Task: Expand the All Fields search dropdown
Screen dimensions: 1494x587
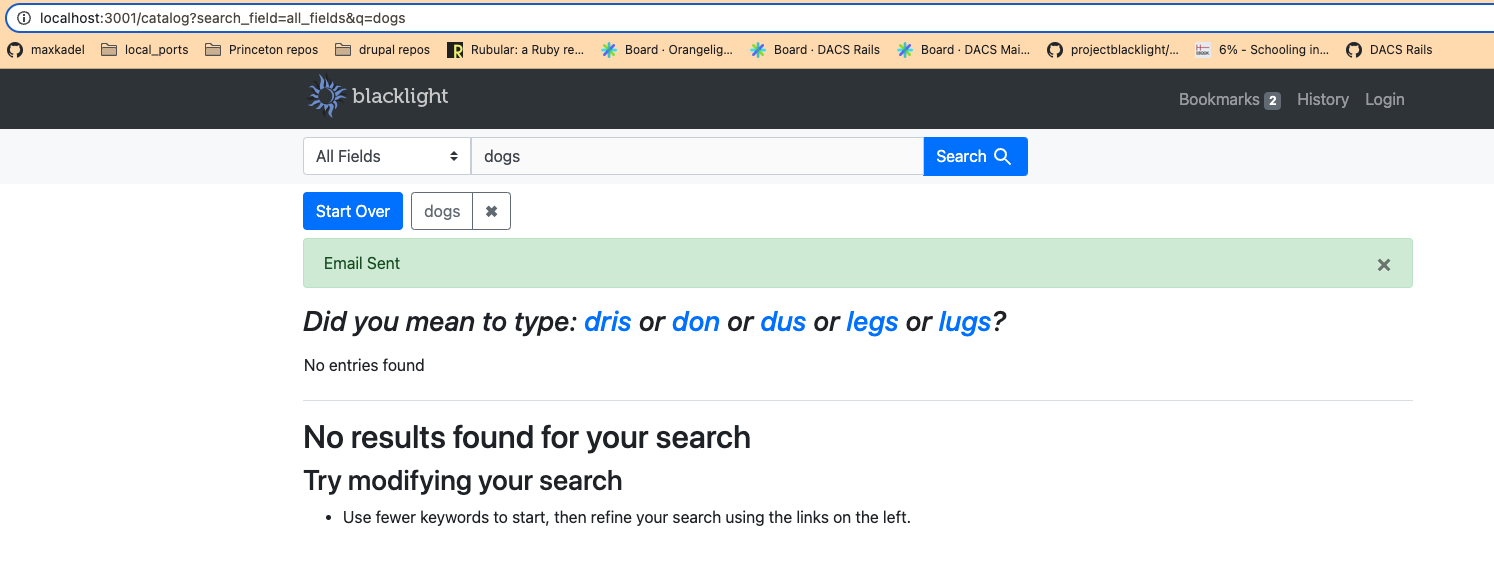Action: [387, 156]
